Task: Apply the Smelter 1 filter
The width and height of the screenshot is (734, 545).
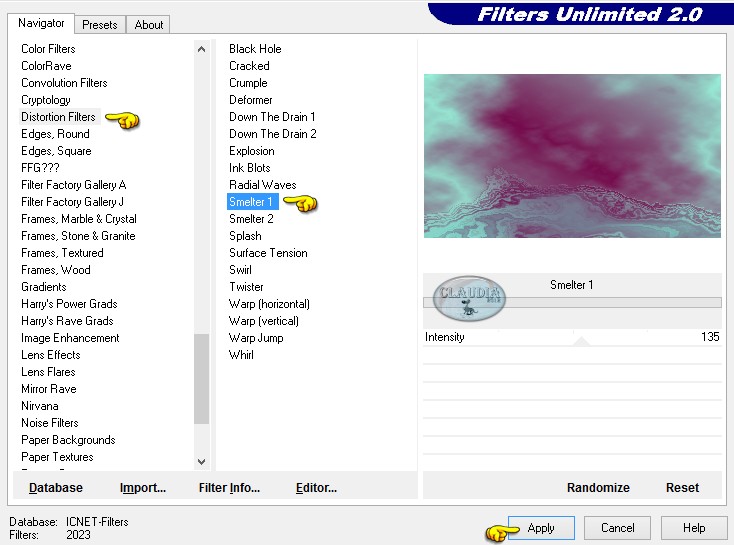Action: click(x=541, y=528)
